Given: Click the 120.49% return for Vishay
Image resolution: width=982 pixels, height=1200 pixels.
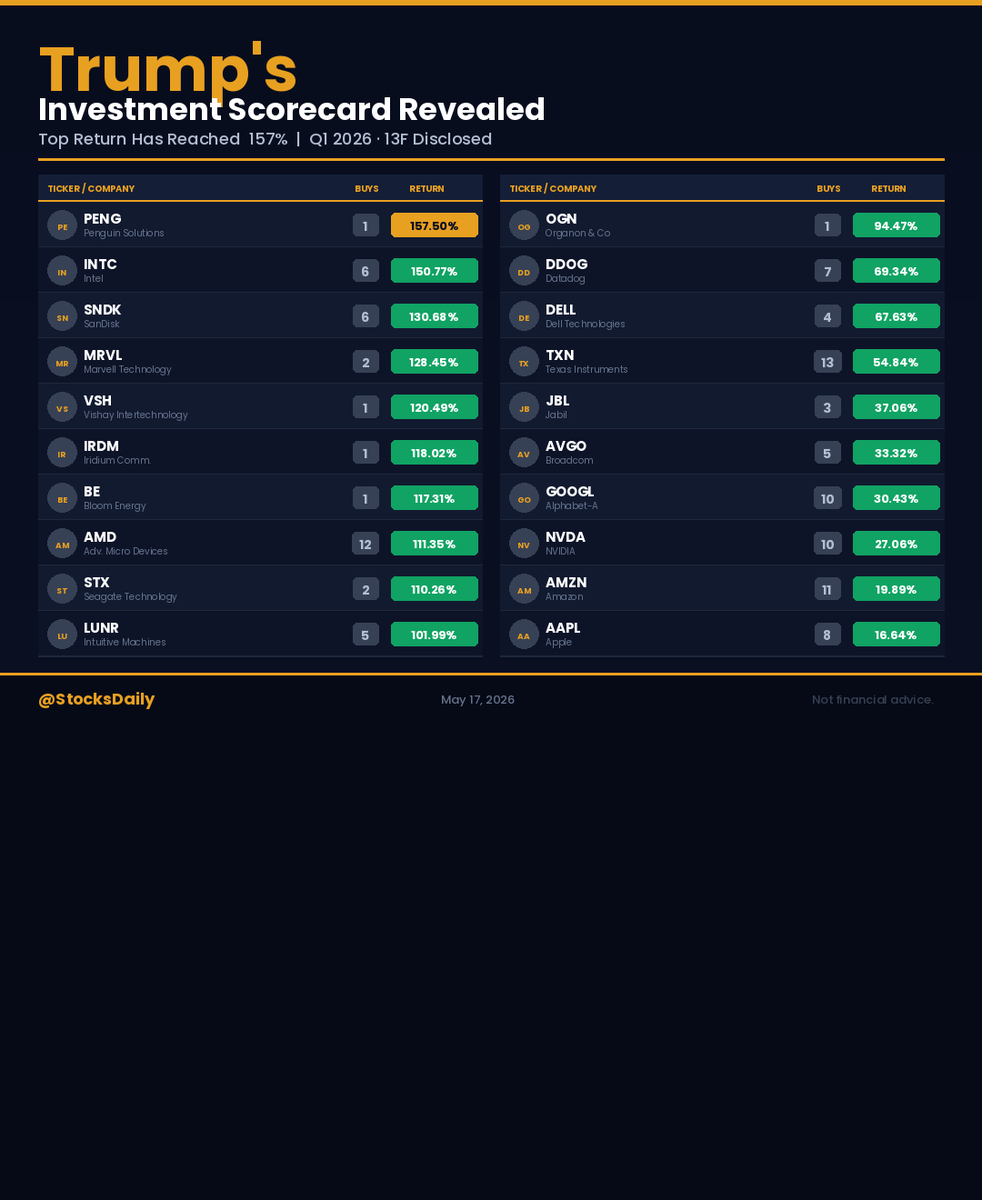Looking at the screenshot, I should click(434, 407).
